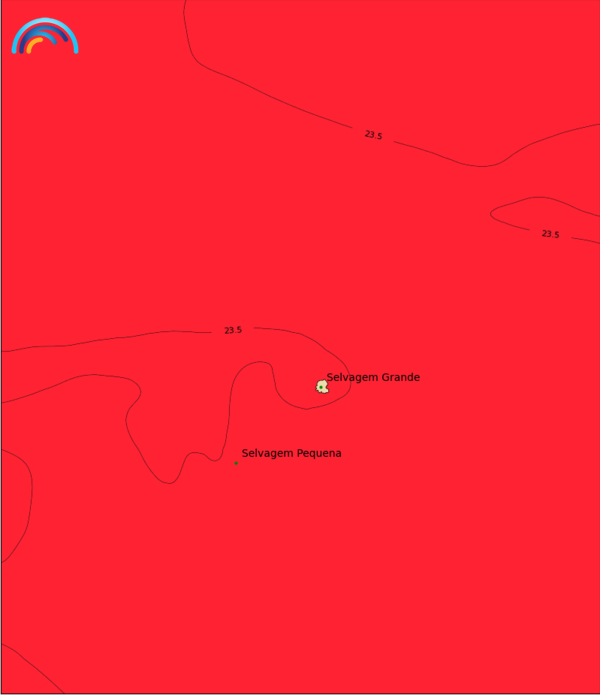Click the Selvagem Pequena label

[292, 453]
